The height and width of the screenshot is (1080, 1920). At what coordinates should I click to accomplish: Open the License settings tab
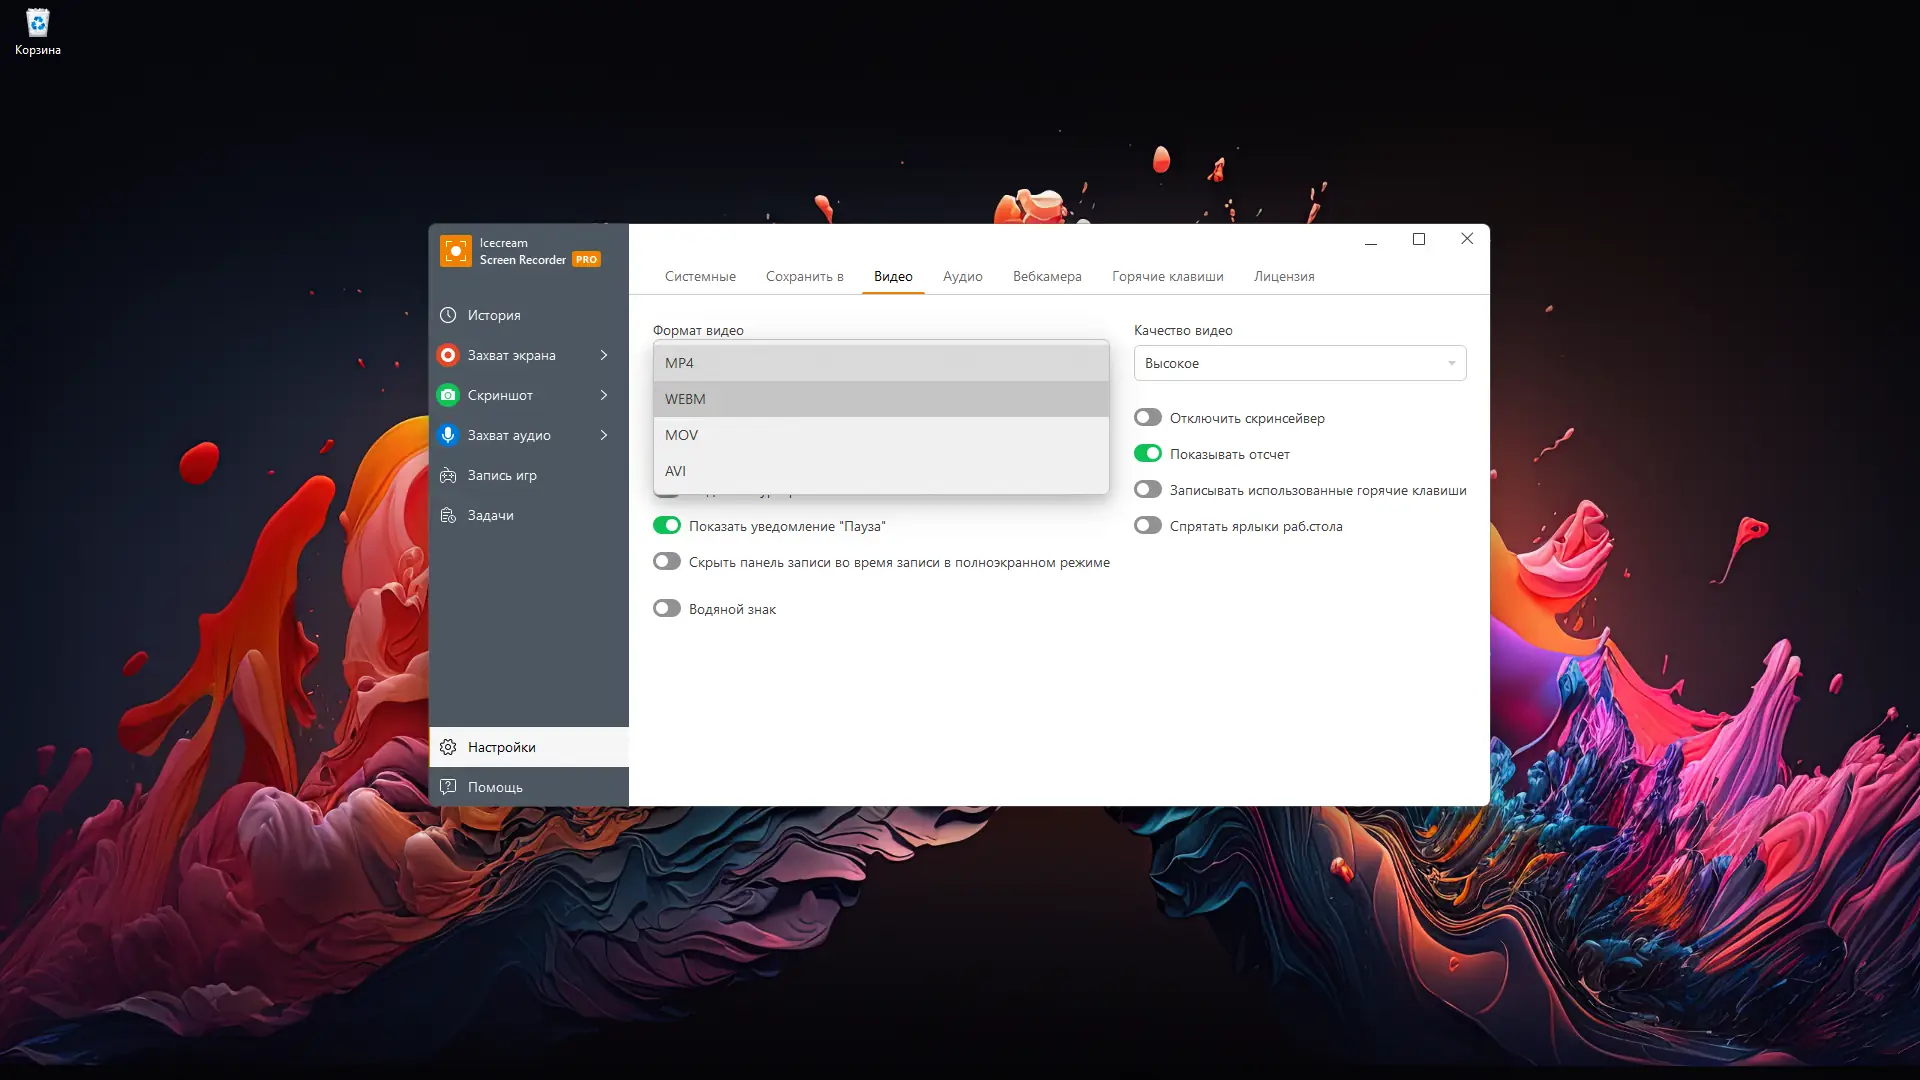point(1284,276)
